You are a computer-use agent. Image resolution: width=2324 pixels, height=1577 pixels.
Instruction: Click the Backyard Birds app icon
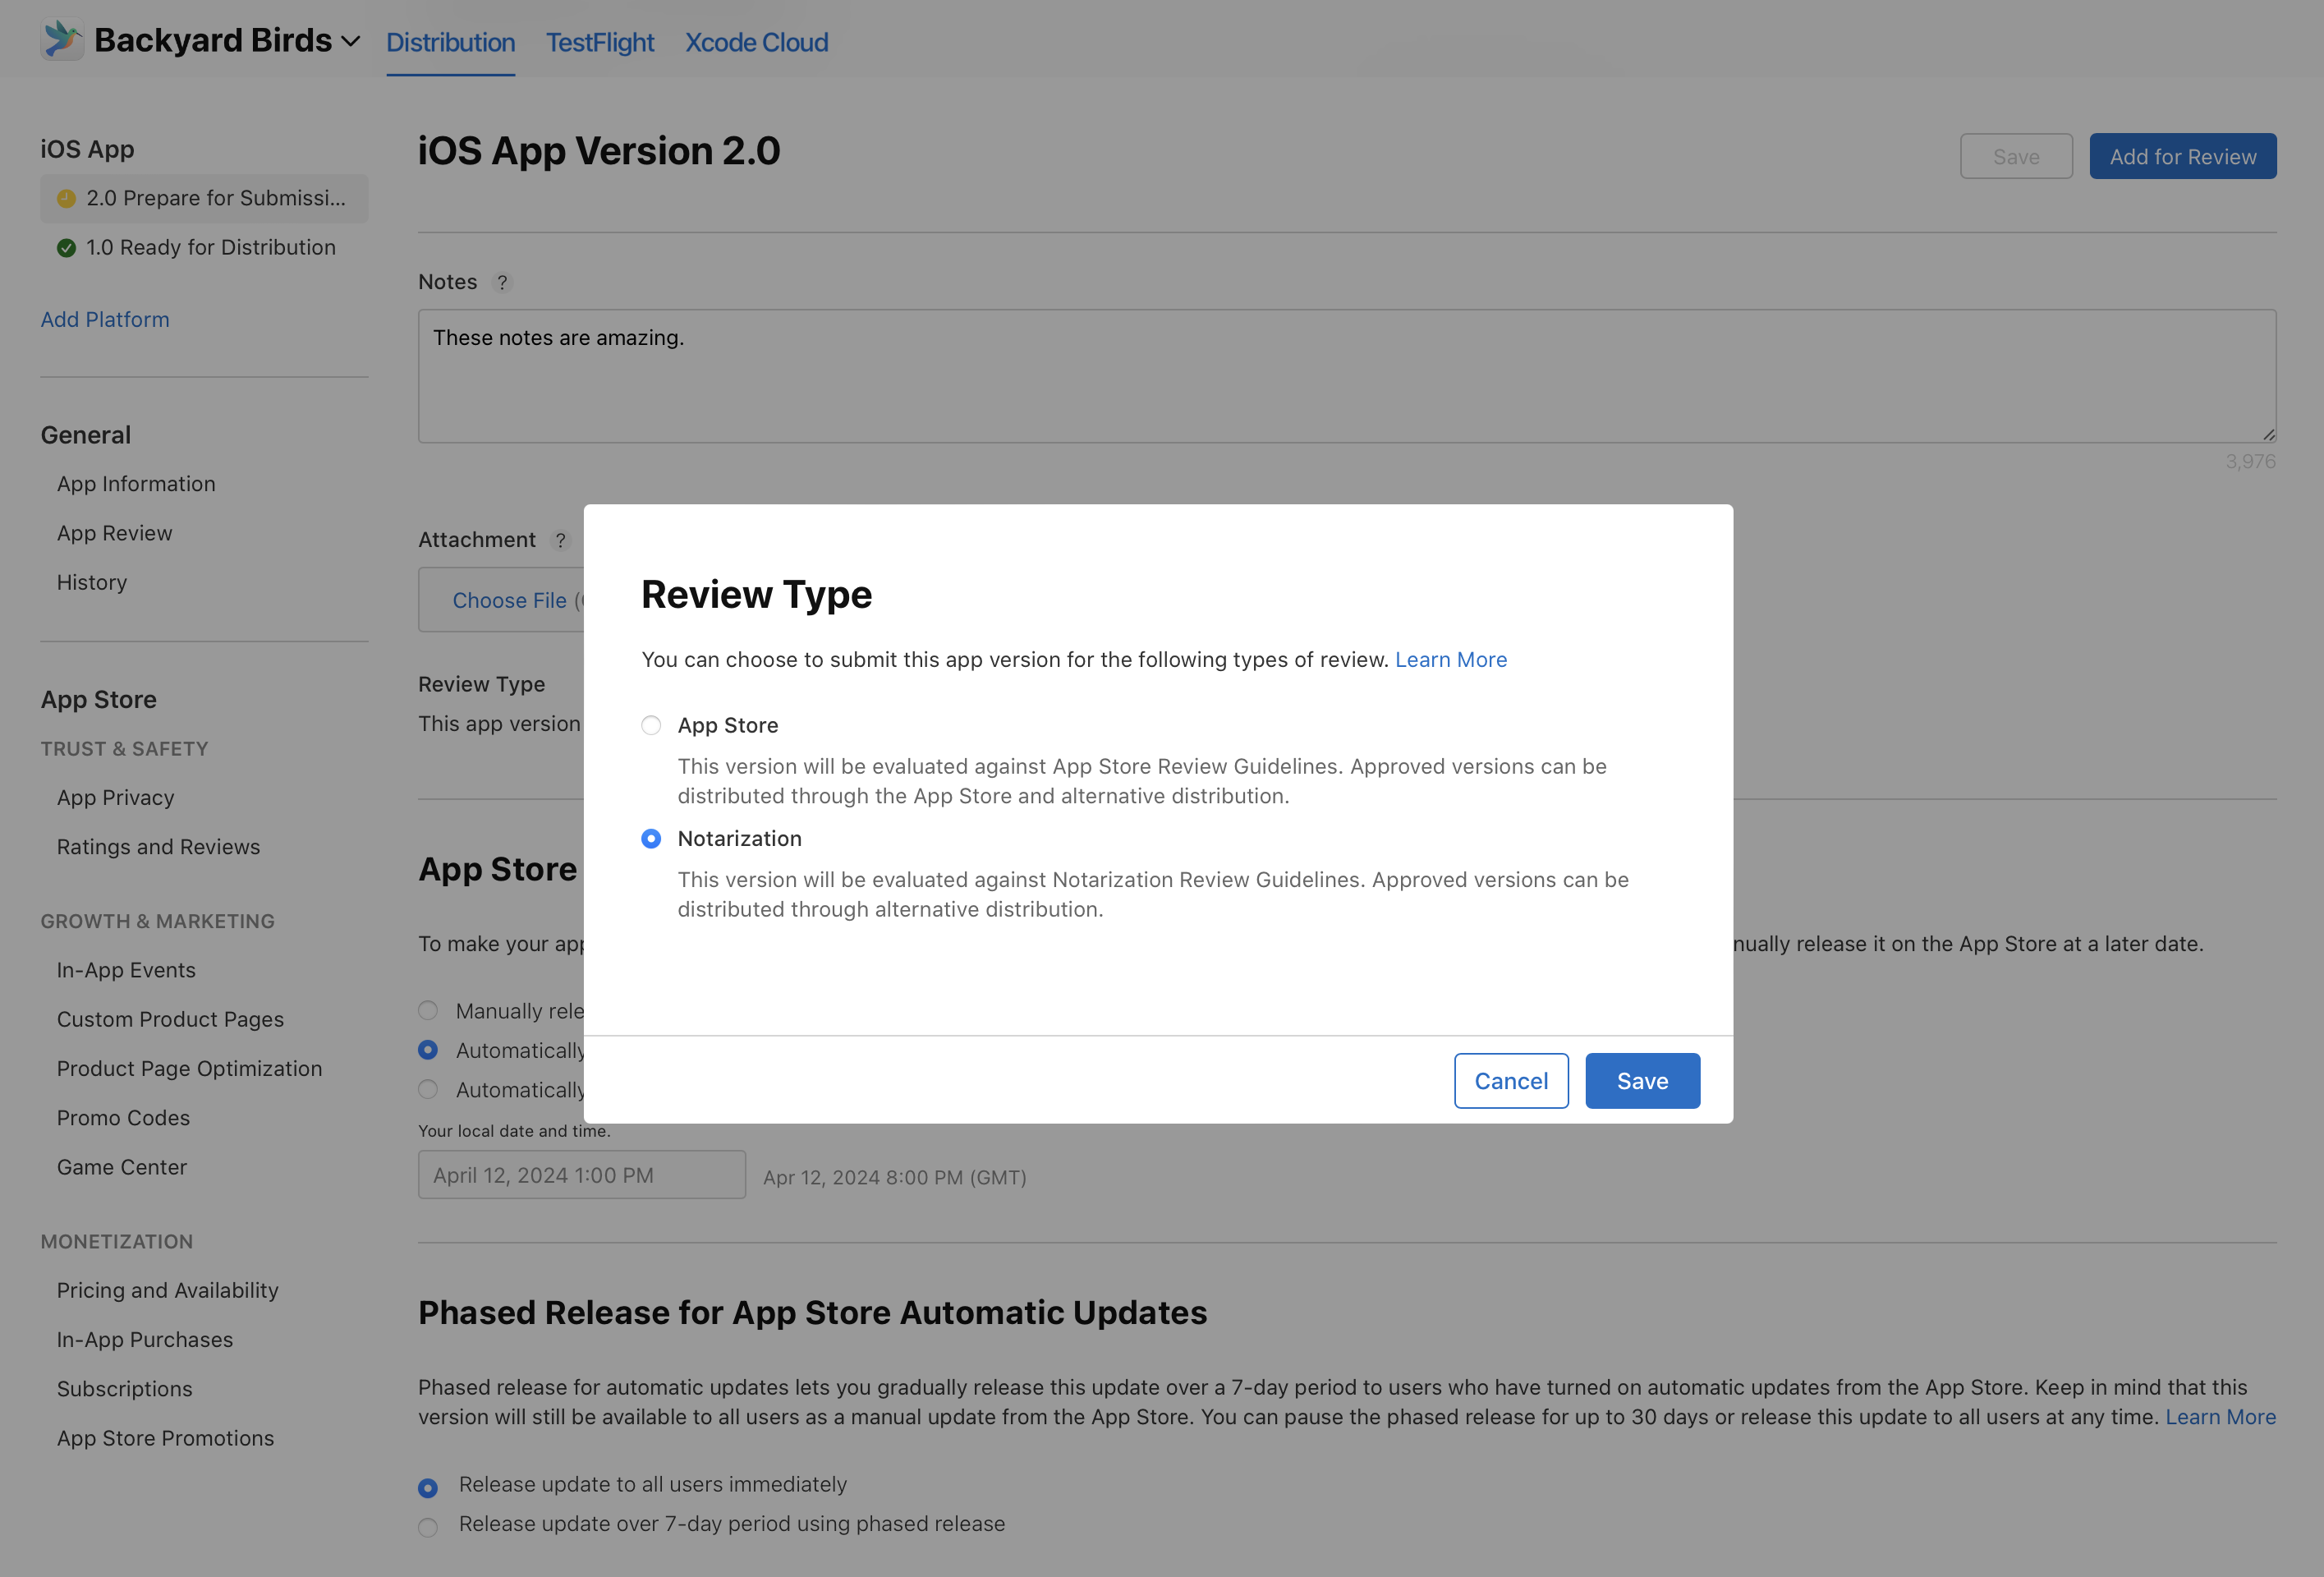tap(62, 37)
